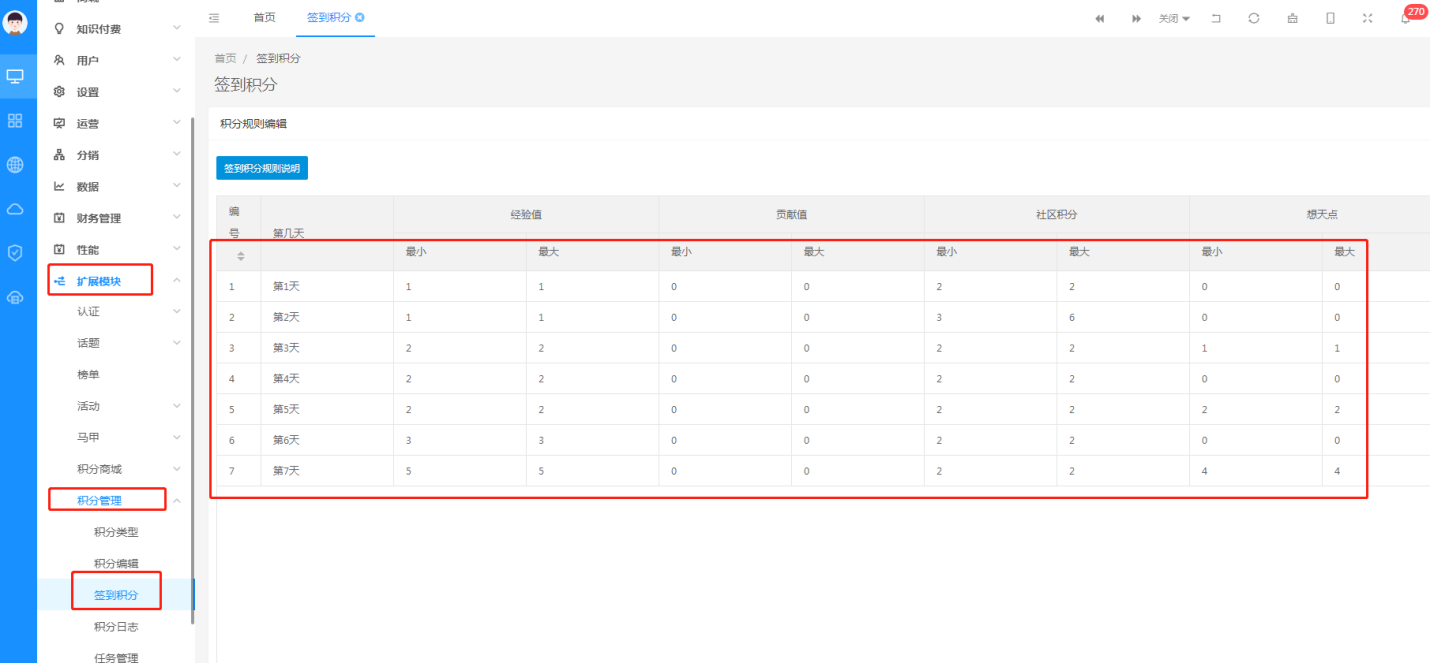Click the 首页 breadcrumb link

[x=225, y=58]
